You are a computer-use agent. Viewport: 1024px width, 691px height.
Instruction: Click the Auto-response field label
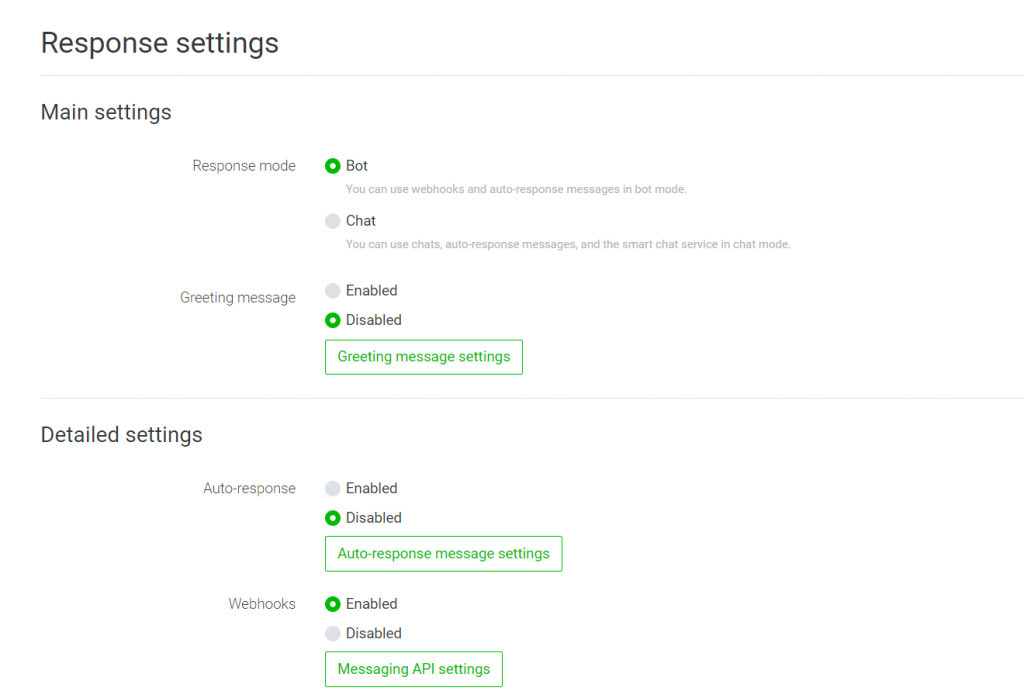(249, 489)
